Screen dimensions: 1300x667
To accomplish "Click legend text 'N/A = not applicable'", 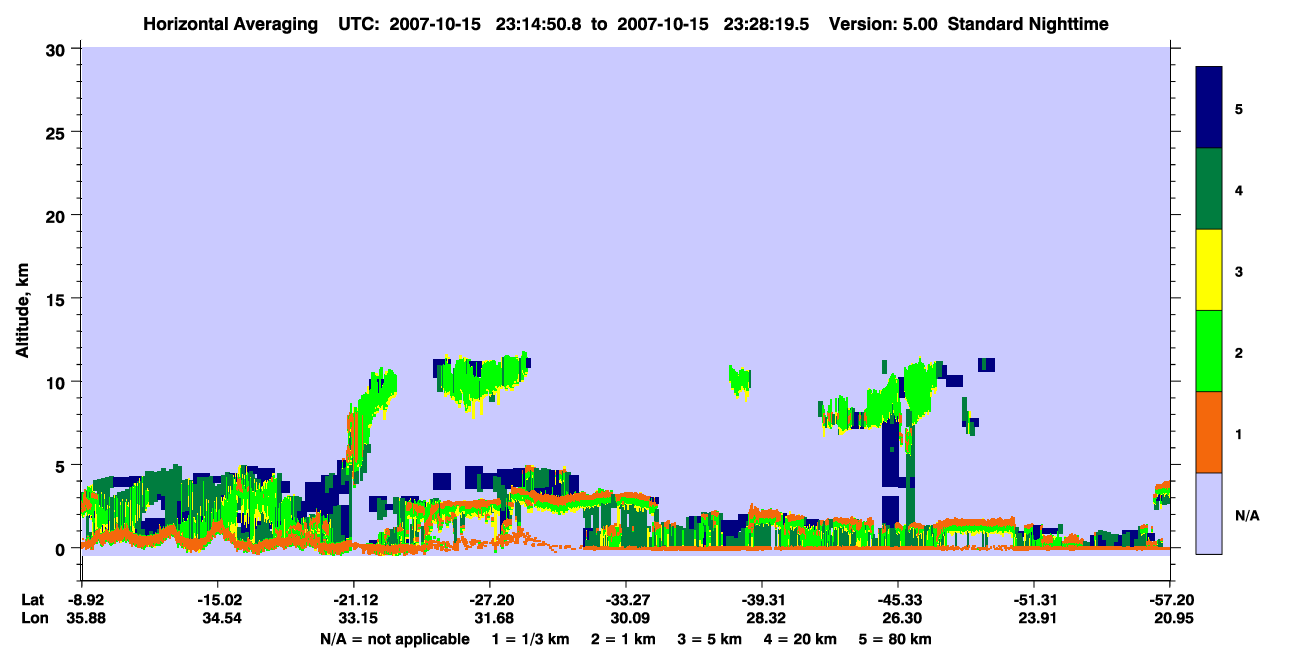I will 394,639.
